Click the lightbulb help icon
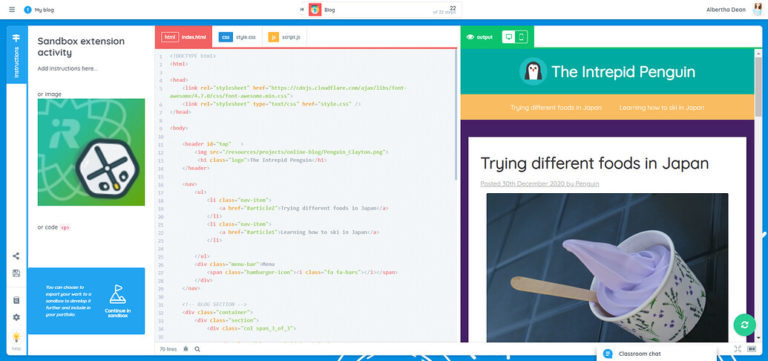The width and height of the screenshot is (768, 361). tap(16, 337)
